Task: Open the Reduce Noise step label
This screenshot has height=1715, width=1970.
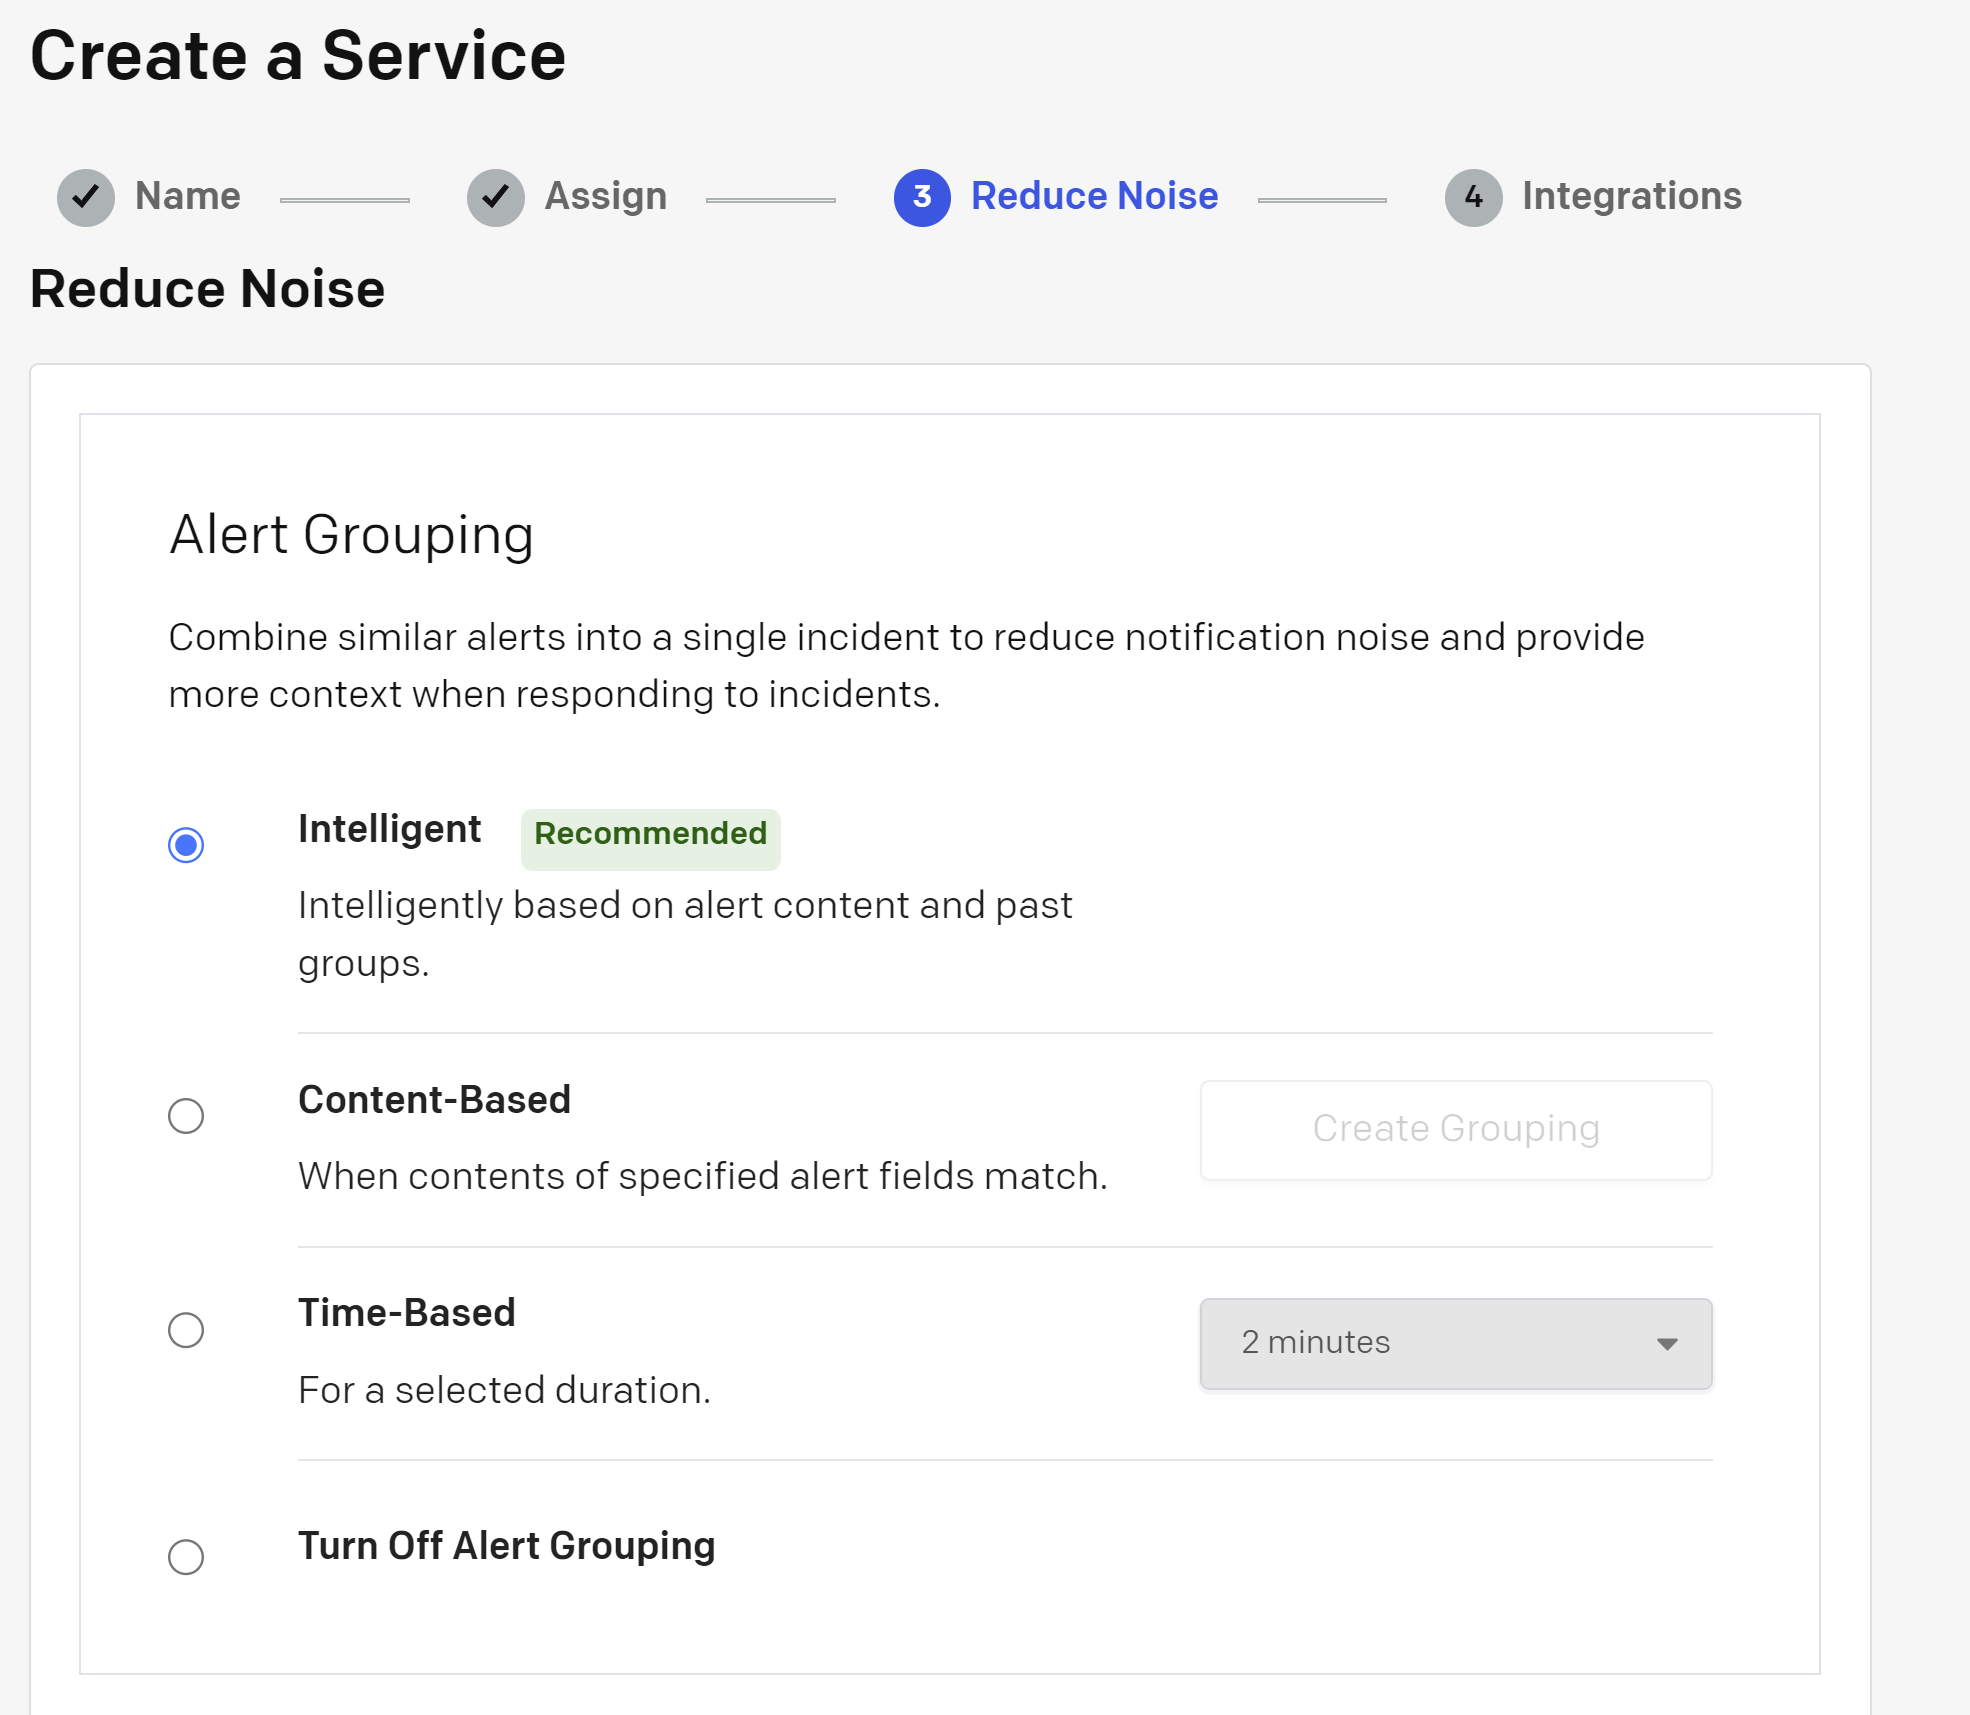Action: (1095, 196)
